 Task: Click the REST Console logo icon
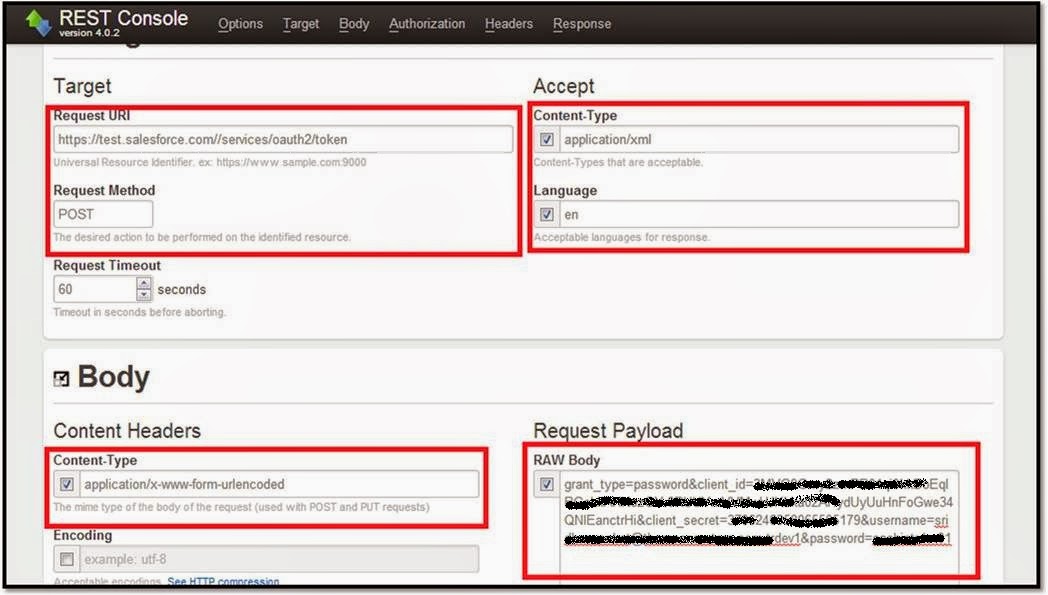38,21
